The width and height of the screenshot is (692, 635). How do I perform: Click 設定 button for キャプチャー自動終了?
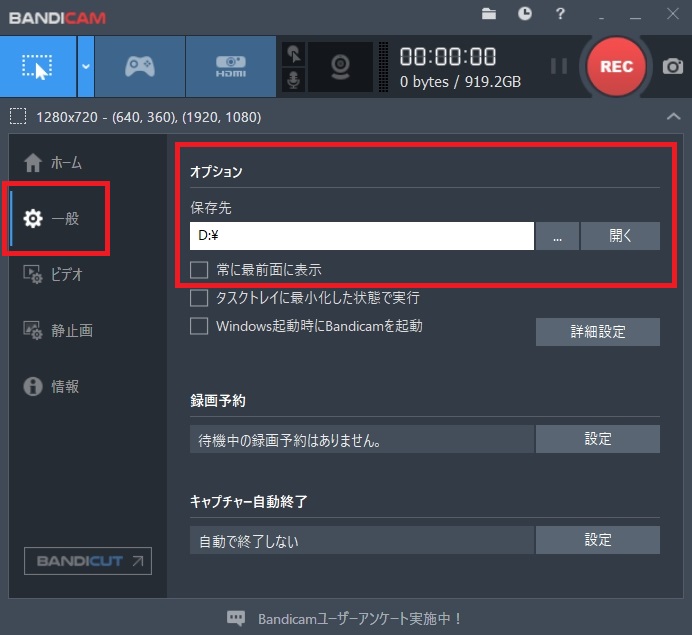(598, 540)
